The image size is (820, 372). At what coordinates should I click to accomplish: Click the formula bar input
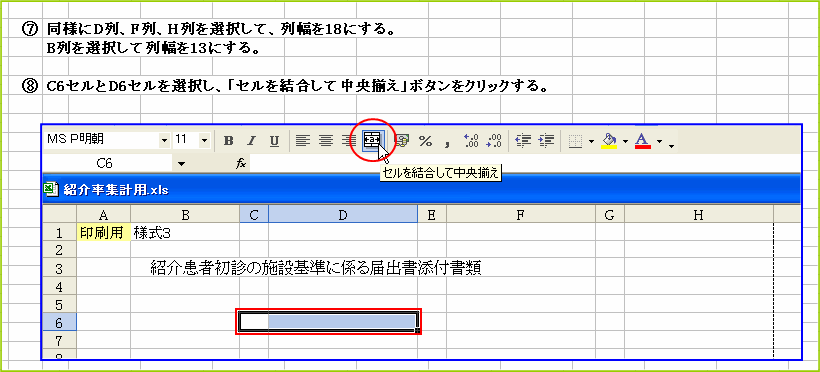[525, 164]
